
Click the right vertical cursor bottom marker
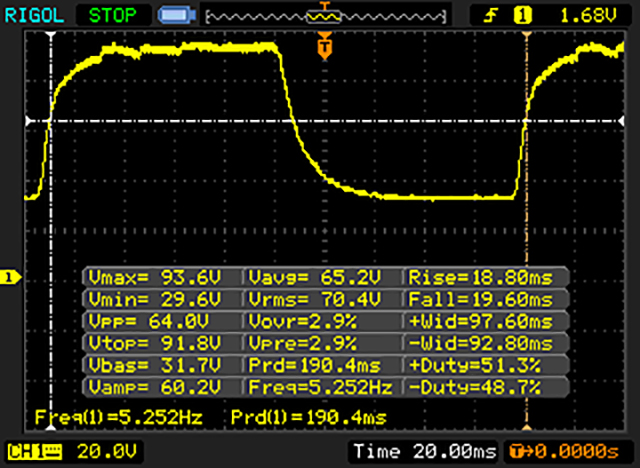pos(527,427)
